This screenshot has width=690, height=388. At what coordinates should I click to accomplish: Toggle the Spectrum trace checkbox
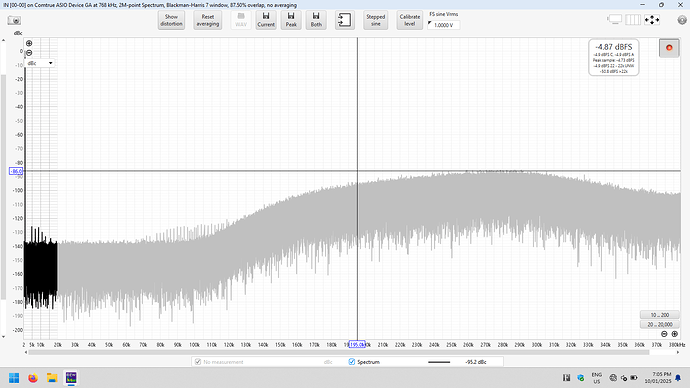[352, 362]
